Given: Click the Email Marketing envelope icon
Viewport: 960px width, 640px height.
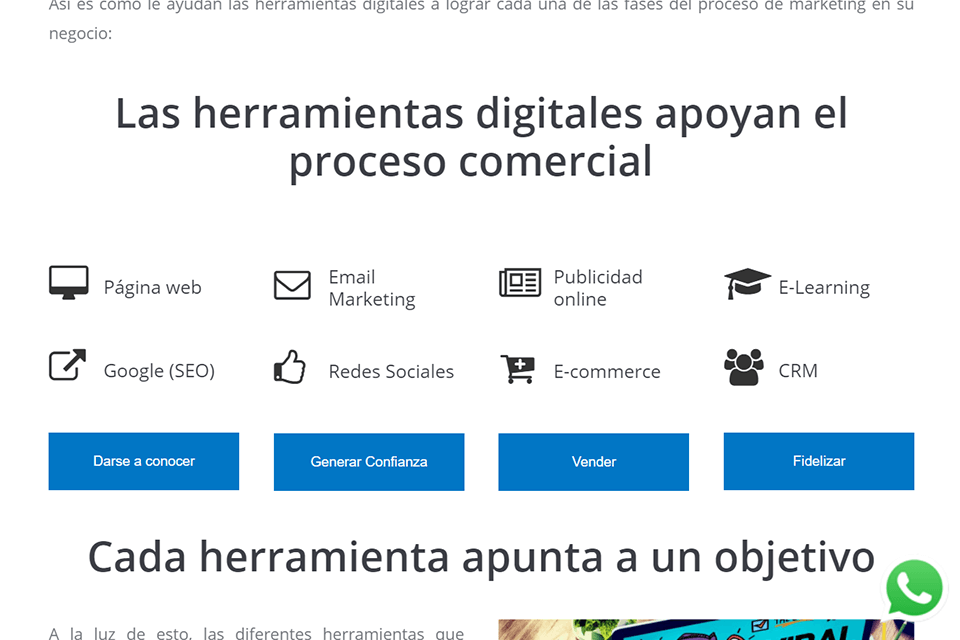Looking at the screenshot, I should pyautogui.click(x=292, y=285).
